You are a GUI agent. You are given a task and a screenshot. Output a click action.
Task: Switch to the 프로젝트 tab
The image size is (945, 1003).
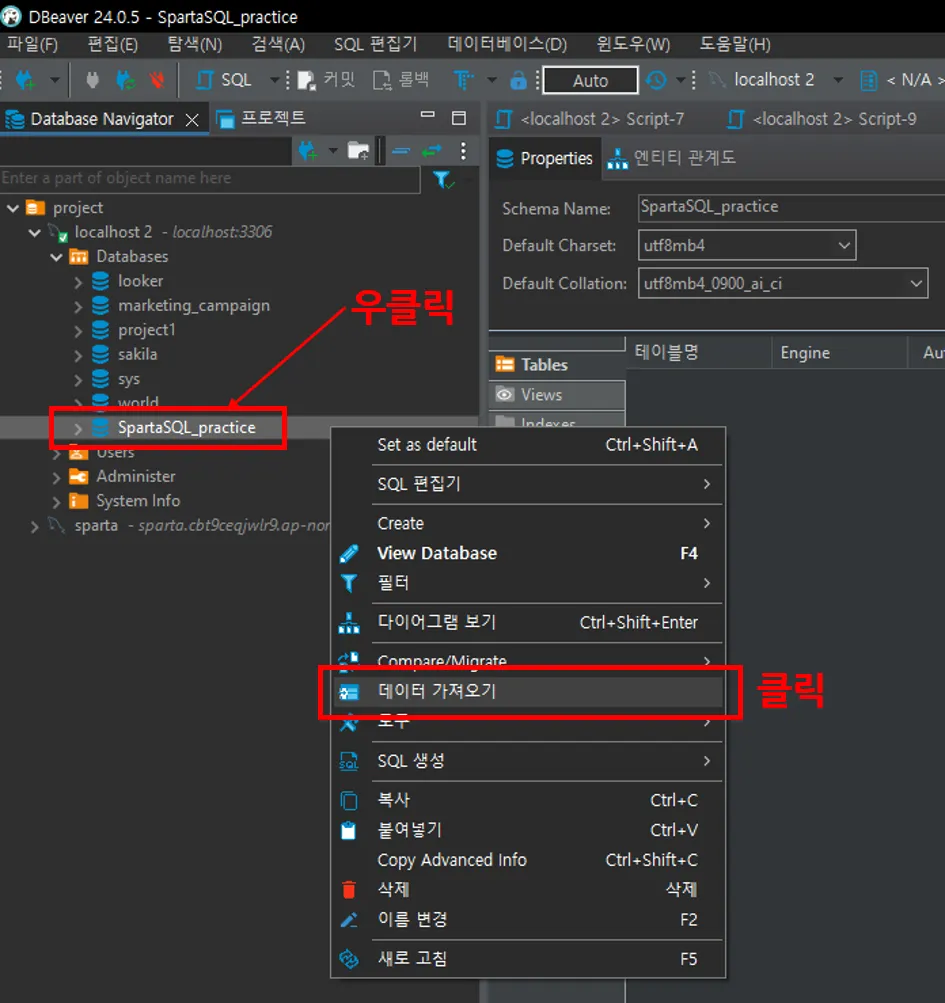[x=261, y=118]
